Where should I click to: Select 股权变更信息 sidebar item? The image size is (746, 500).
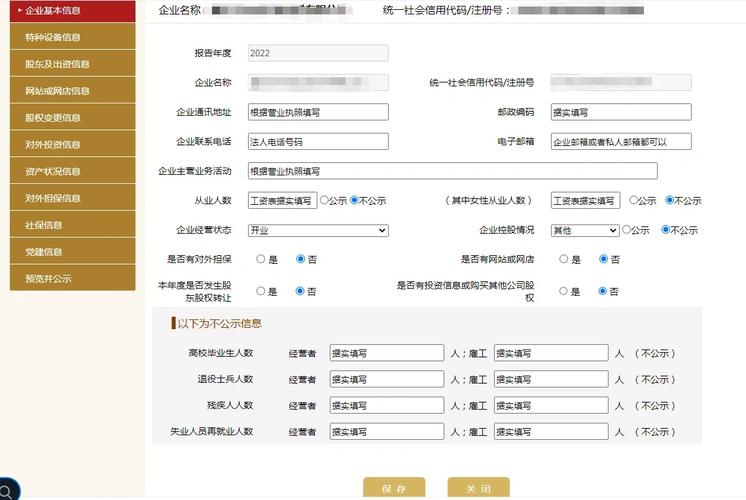[x=72, y=118]
